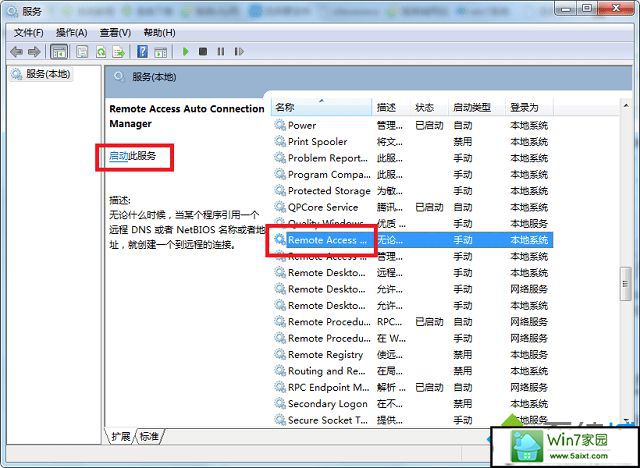
Task: Click gear icon of Routing and Re... row
Action: 280,370
